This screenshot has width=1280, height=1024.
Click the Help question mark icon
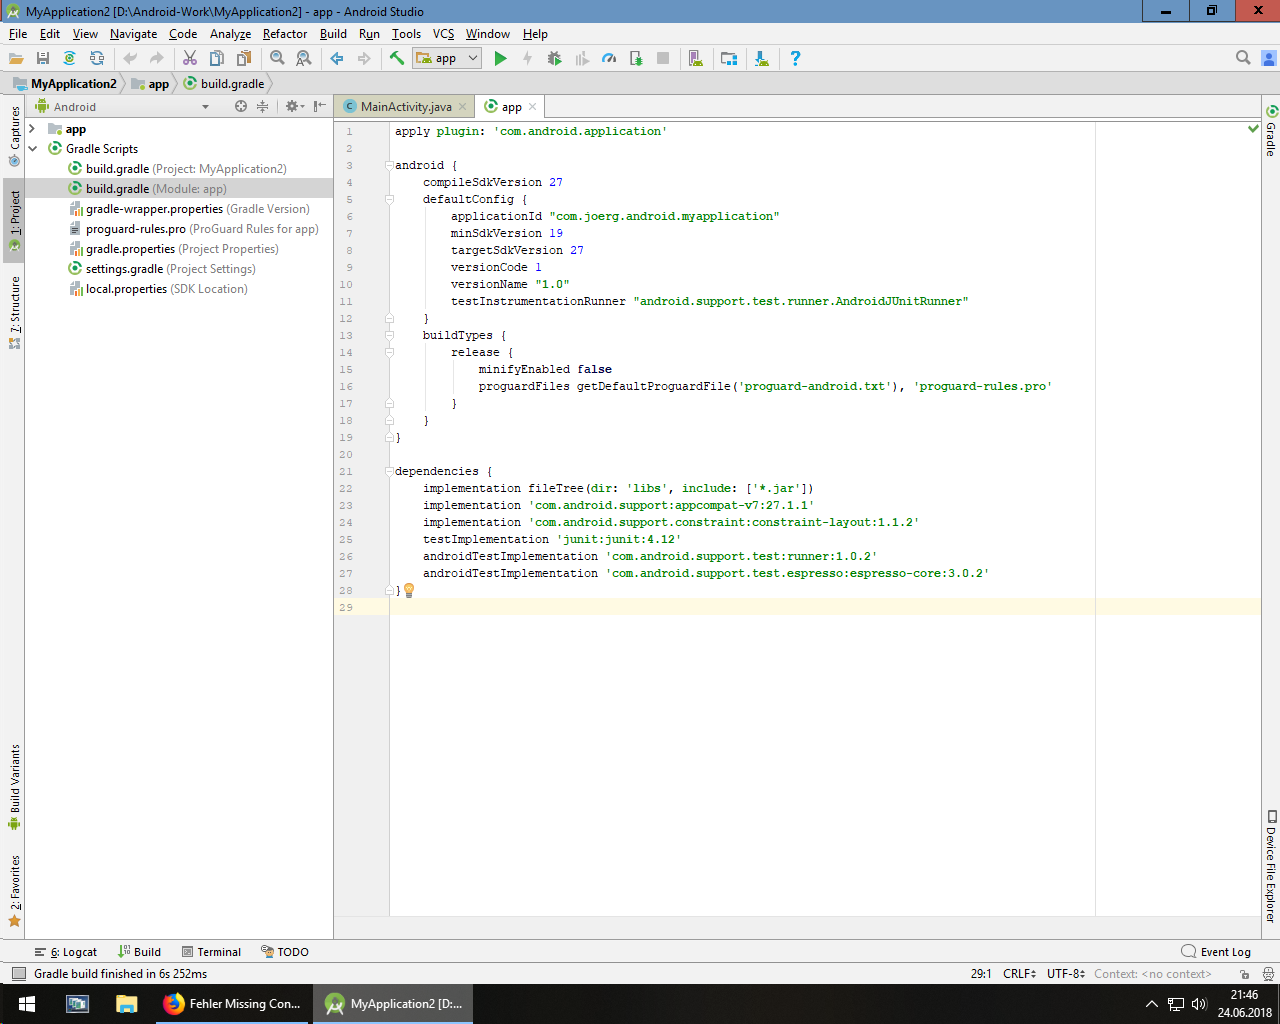(795, 59)
